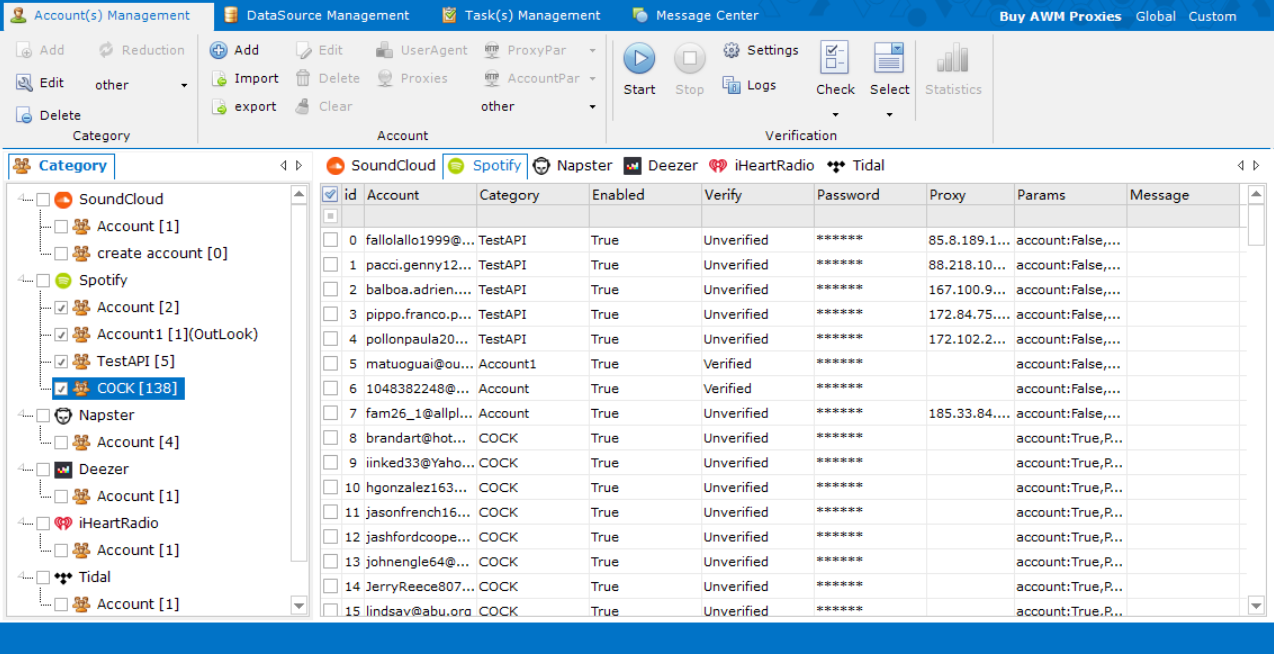This screenshot has height=654, width=1274.
Task: Switch to the SoundCloud platform tab
Action: (382, 166)
